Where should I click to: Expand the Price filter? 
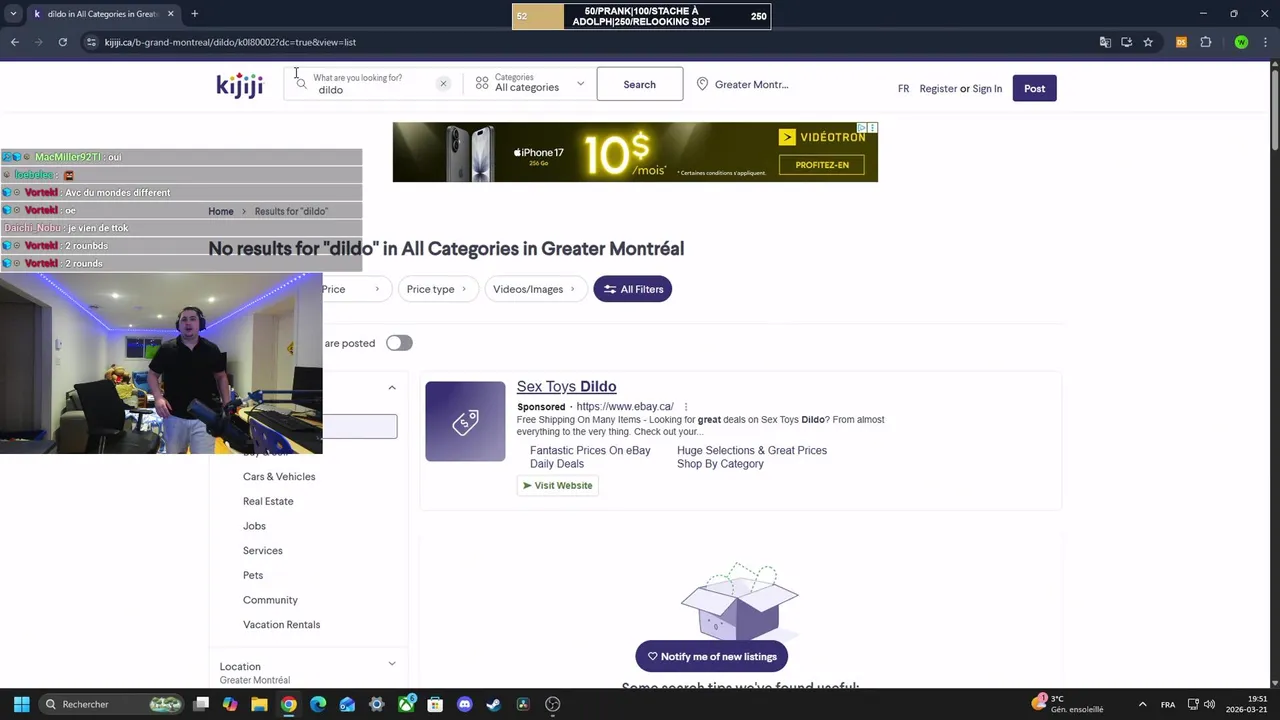click(351, 289)
